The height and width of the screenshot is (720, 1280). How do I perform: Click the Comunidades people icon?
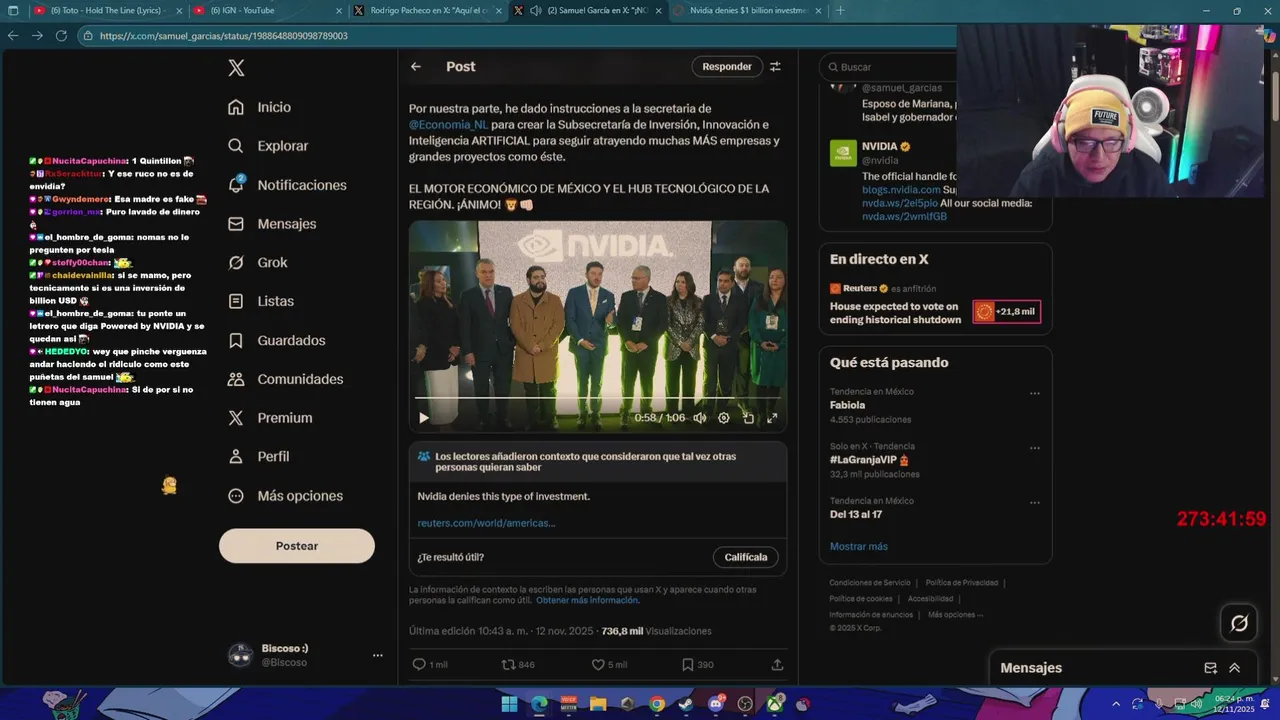(x=236, y=379)
